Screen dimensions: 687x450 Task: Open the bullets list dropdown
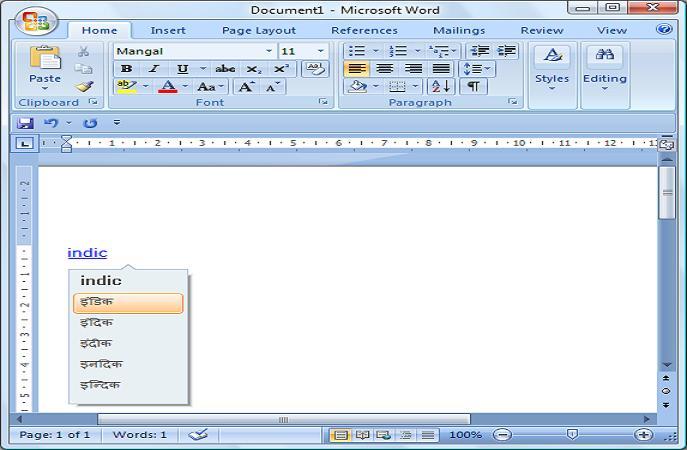[x=375, y=51]
